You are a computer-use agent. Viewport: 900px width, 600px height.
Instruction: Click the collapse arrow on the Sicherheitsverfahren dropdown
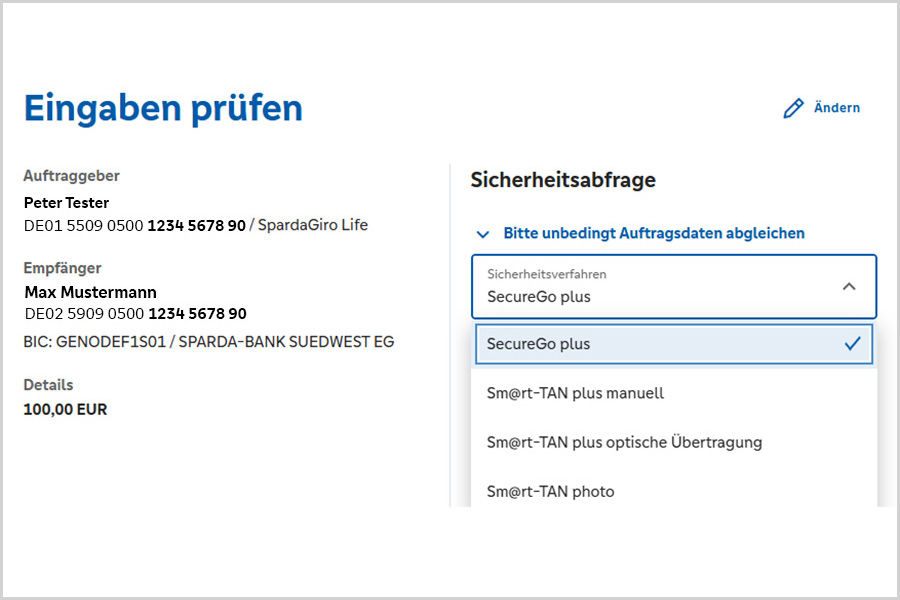[850, 287]
